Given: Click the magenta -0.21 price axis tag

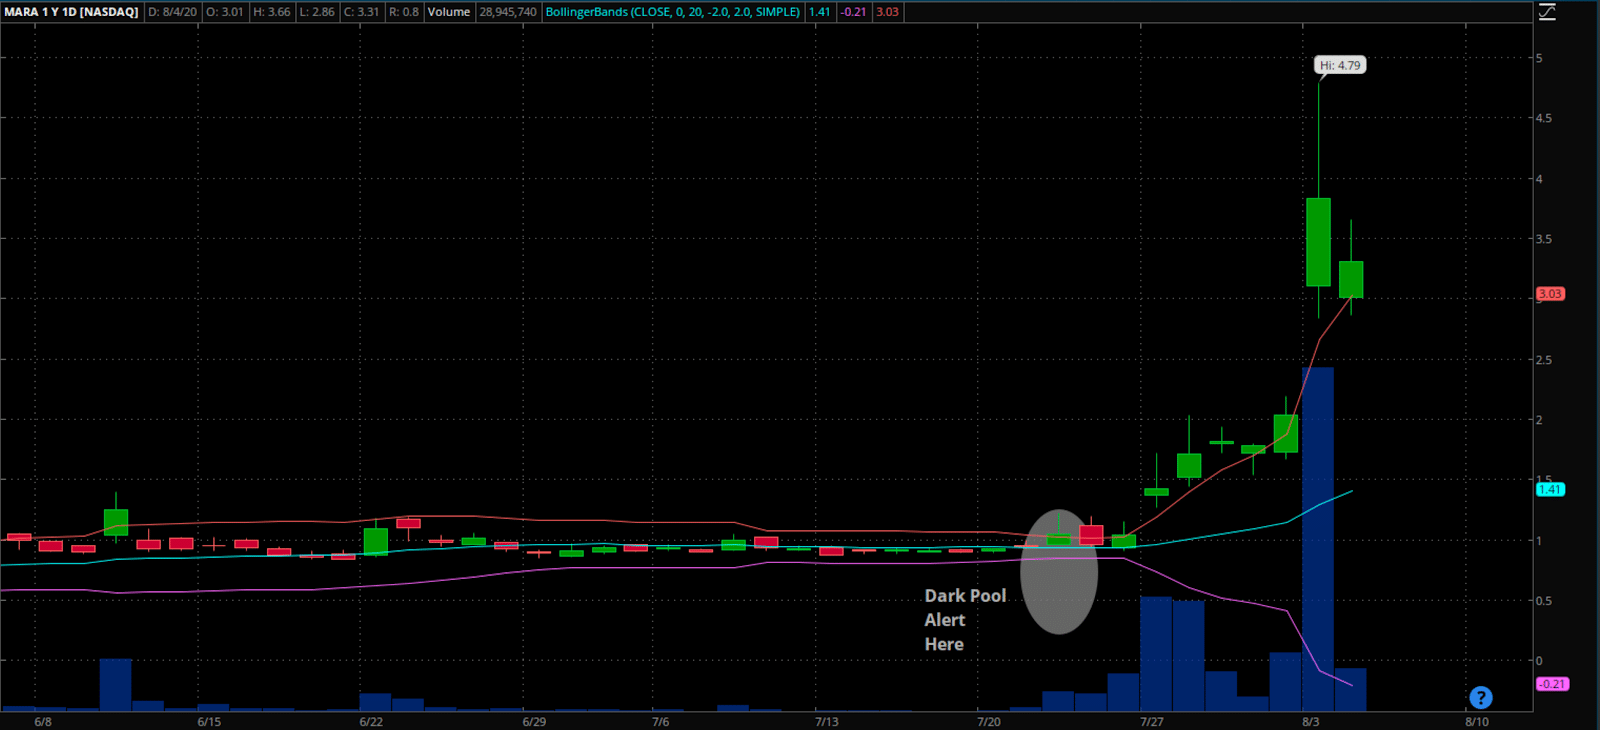Looking at the screenshot, I should [x=1552, y=684].
